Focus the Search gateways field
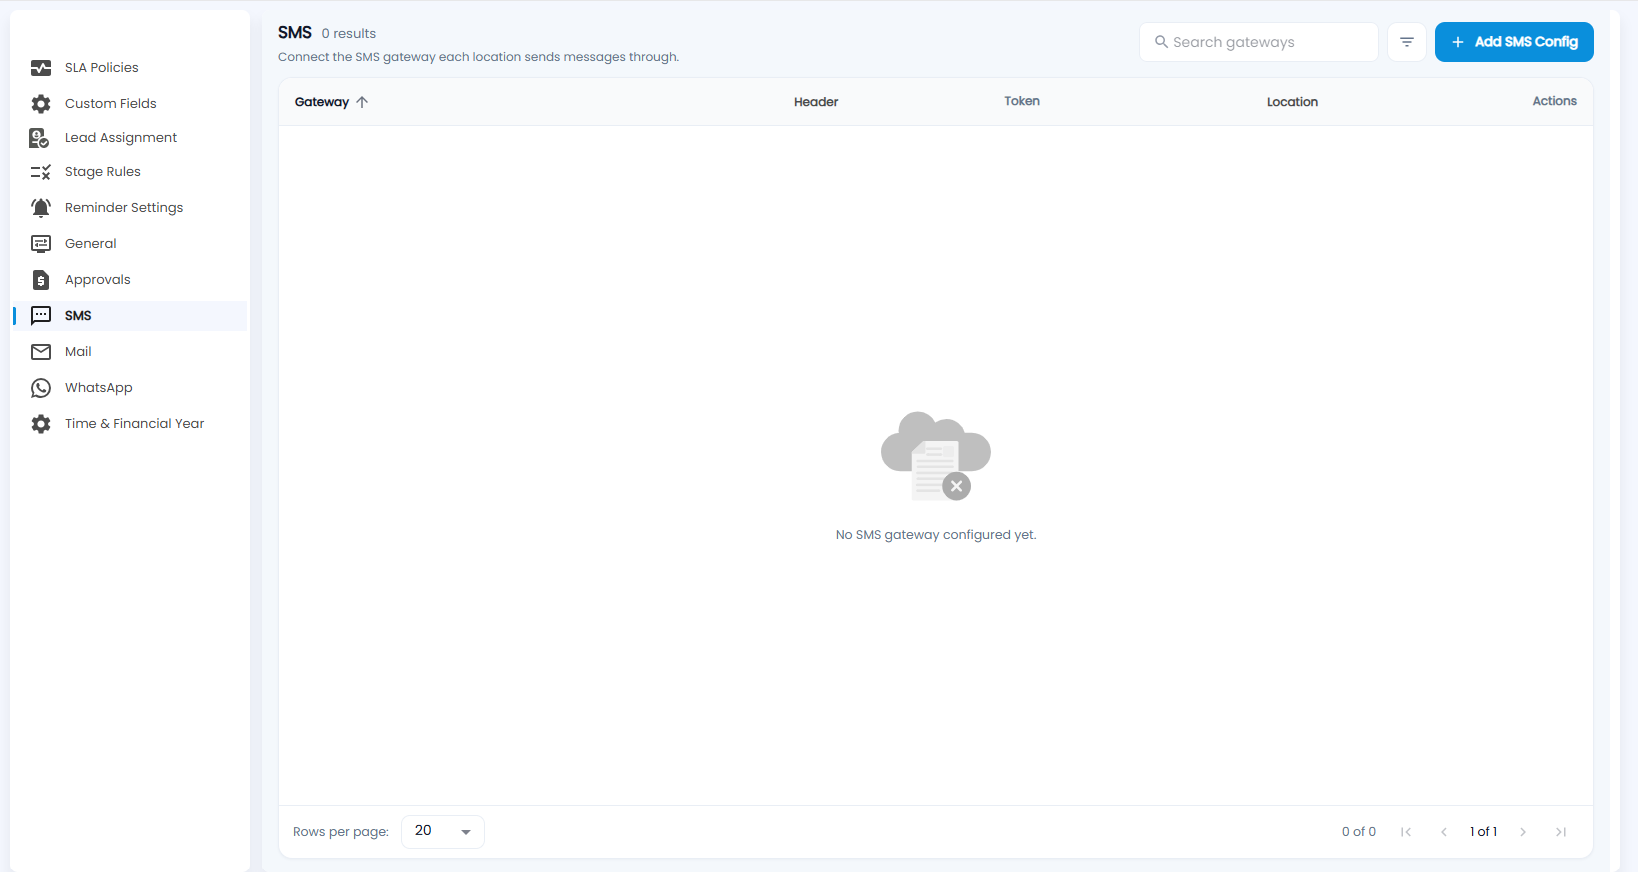 1259,42
